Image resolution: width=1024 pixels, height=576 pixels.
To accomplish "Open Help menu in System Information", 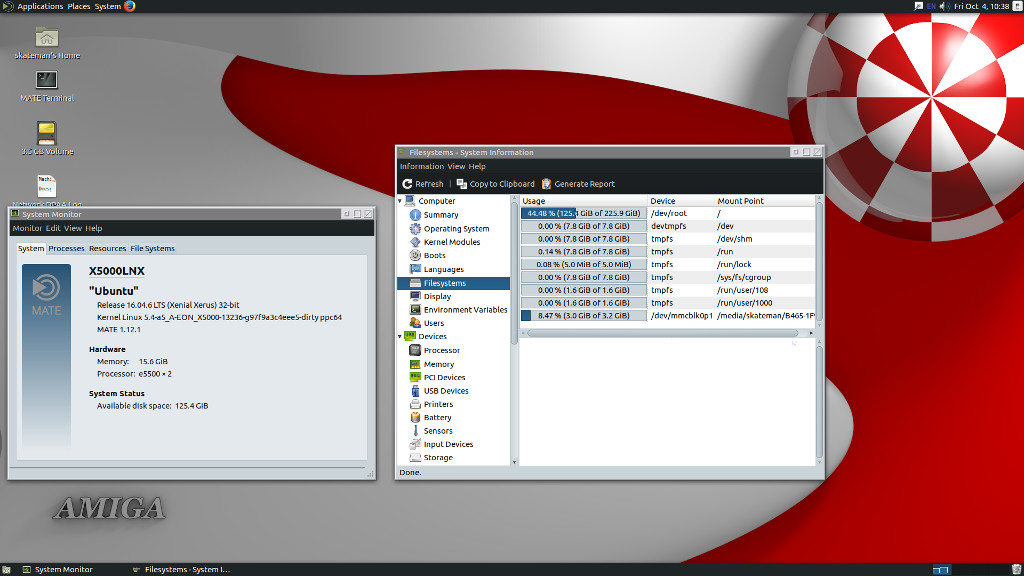I will pos(477,167).
